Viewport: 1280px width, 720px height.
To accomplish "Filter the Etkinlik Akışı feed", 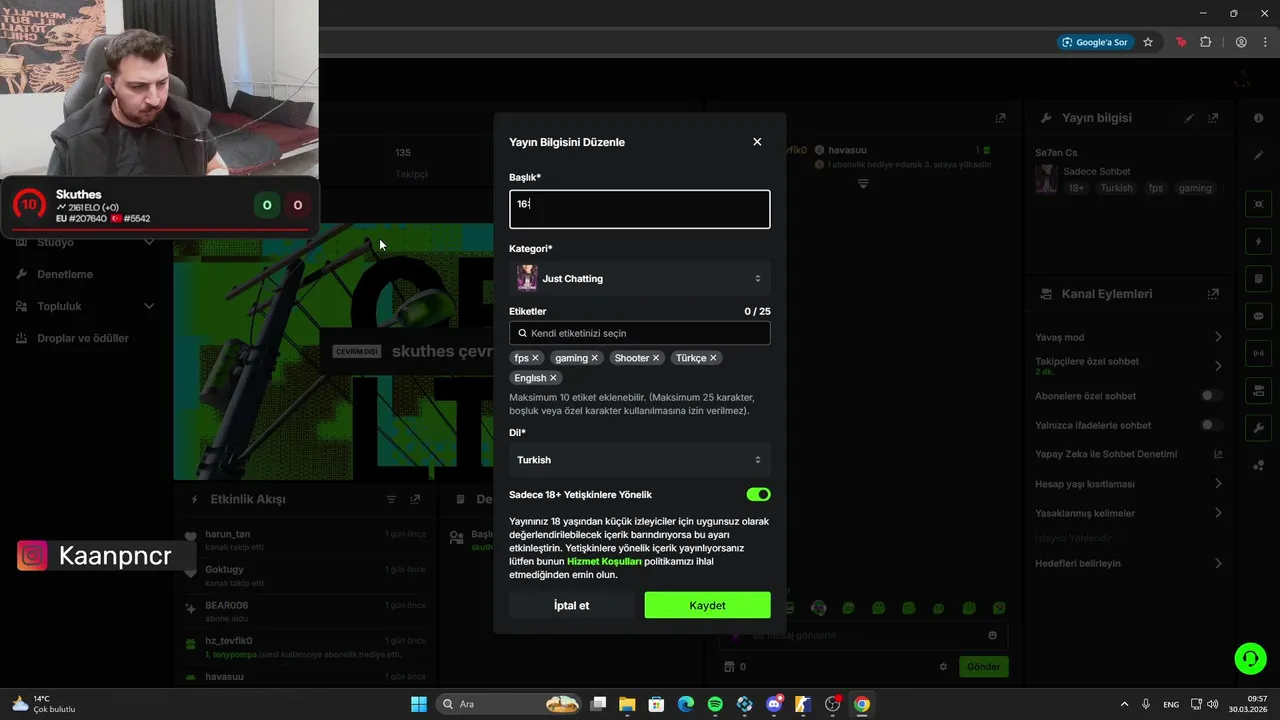I will pyautogui.click(x=391, y=499).
